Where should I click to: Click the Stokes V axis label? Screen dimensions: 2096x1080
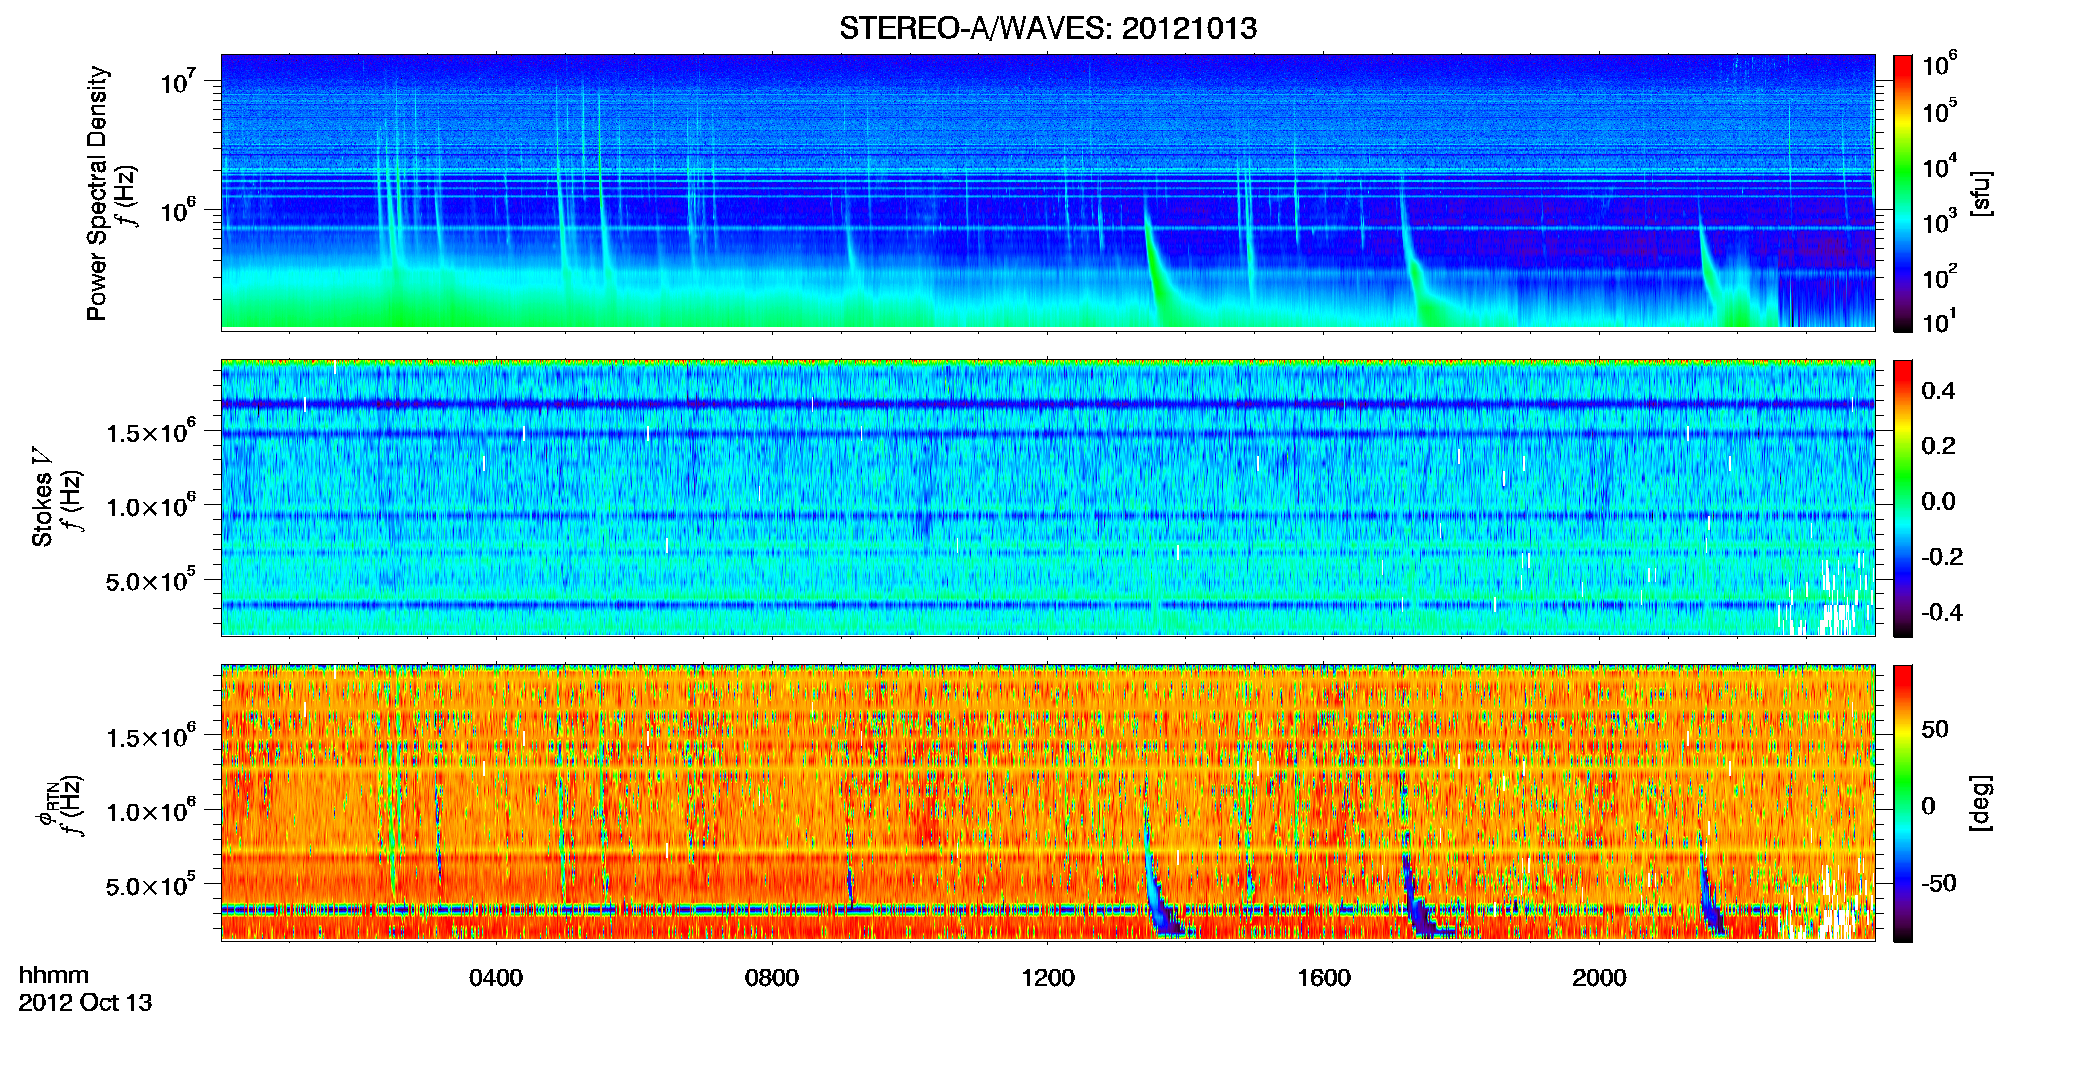tap(43, 496)
